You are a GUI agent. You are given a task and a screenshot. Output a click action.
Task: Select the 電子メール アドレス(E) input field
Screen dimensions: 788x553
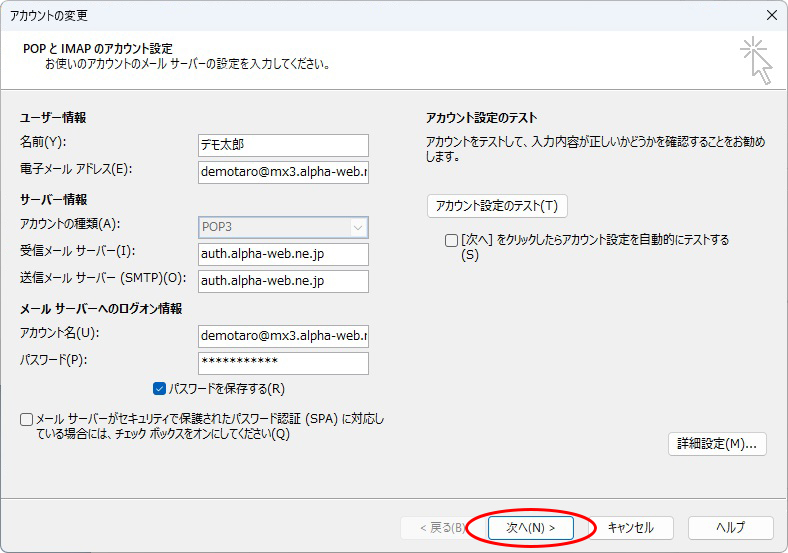pyautogui.click(x=283, y=172)
